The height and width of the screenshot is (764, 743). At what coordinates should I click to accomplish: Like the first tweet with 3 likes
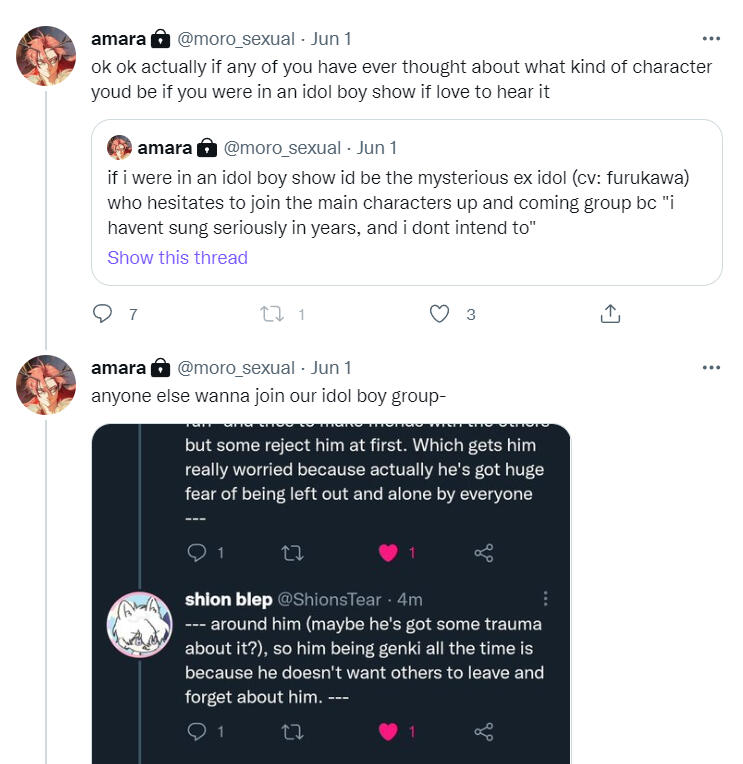pyautogui.click(x=439, y=314)
